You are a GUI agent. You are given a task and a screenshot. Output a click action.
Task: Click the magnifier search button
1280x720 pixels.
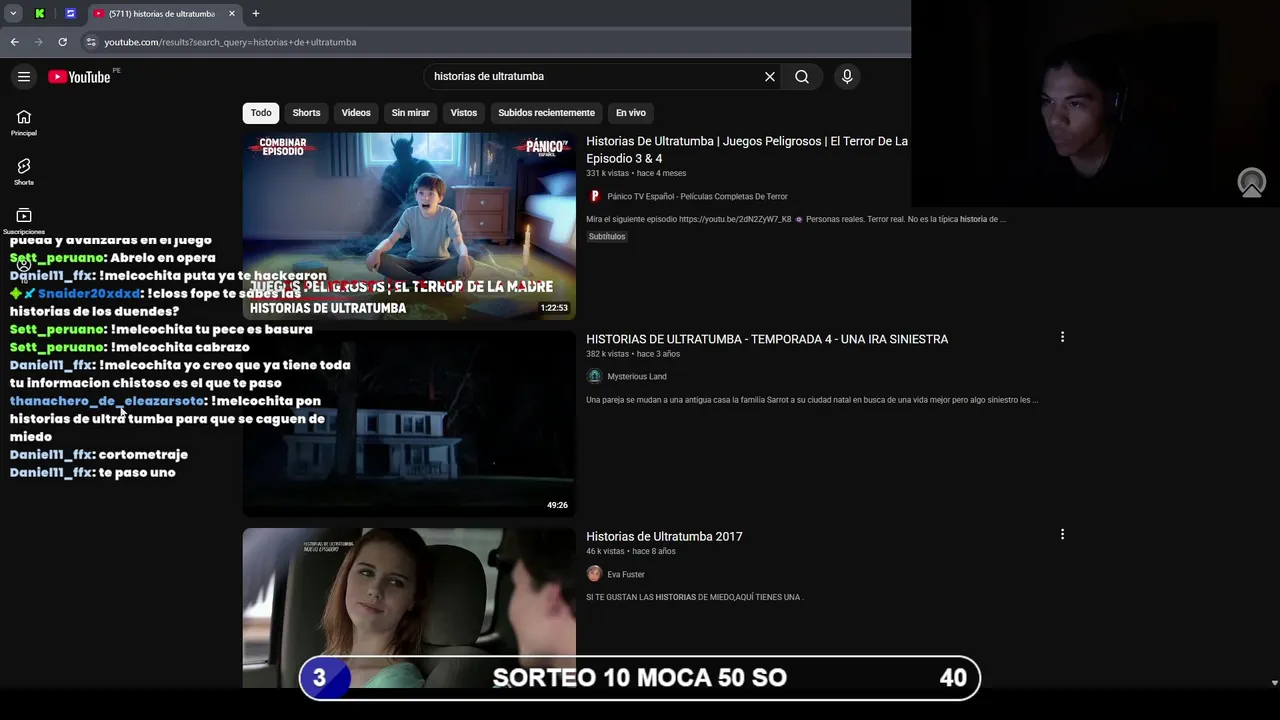tap(802, 77)
